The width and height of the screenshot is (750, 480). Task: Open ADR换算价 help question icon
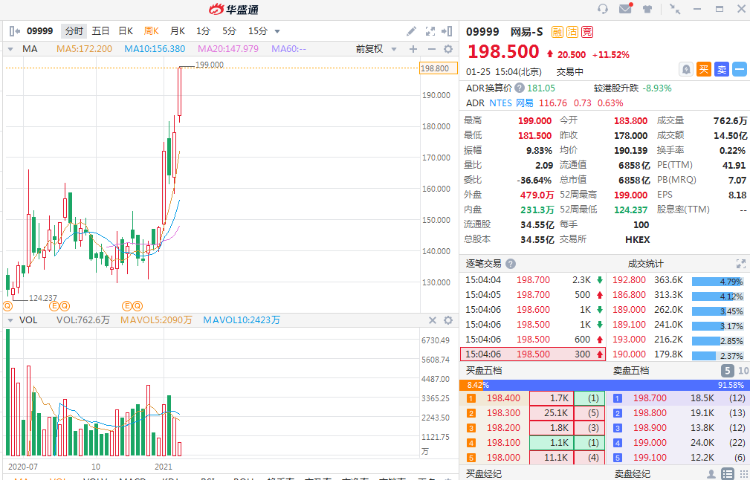coord(519,88)
